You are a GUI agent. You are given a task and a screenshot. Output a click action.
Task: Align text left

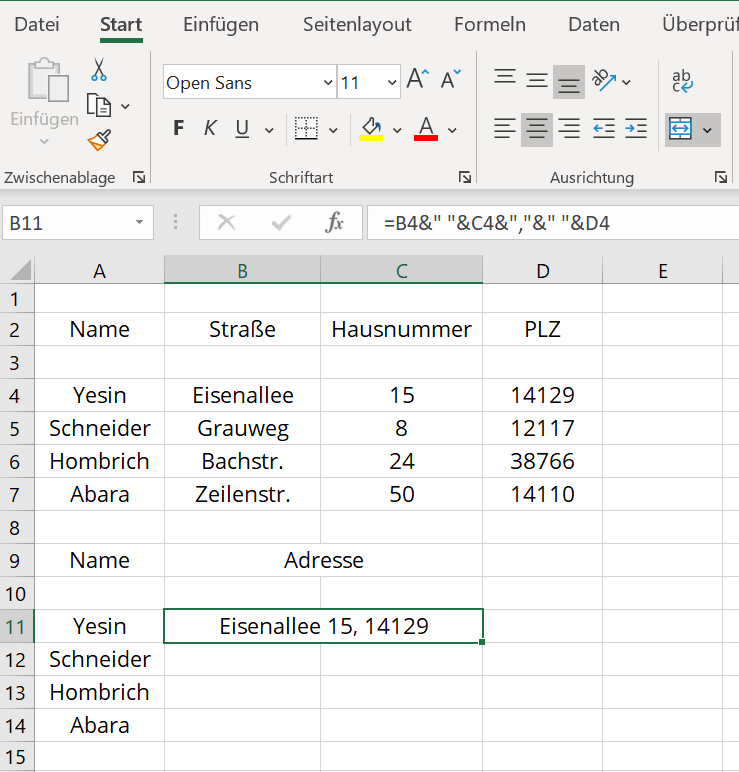coord(505,129)
